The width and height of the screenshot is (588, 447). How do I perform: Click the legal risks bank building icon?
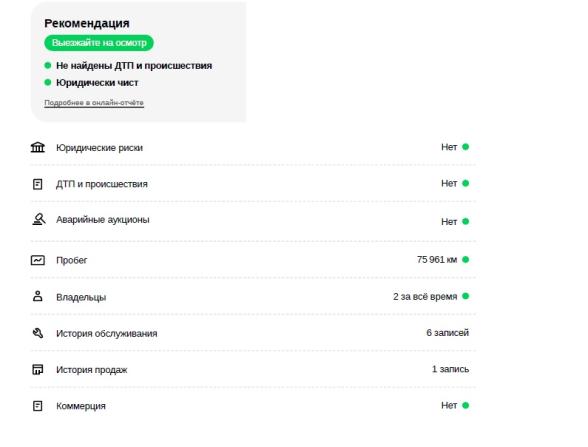(38, 147)
